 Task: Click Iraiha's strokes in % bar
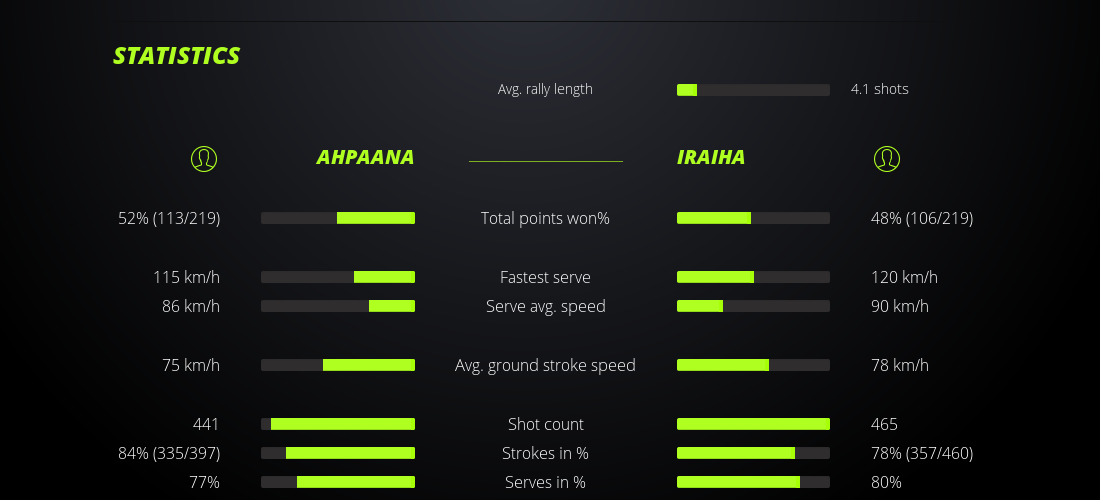tap(753, 453)
